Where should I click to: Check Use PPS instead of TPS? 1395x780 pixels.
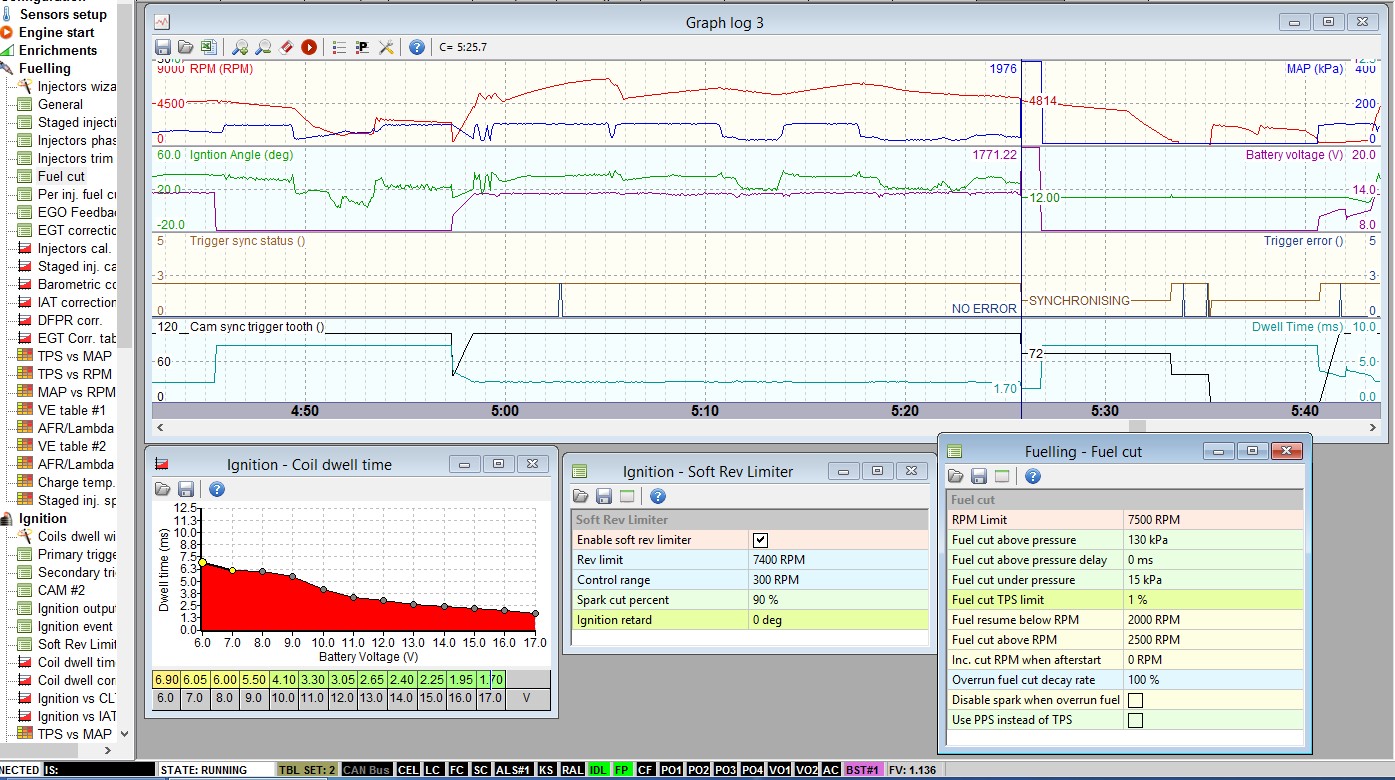click(1135, 720)
